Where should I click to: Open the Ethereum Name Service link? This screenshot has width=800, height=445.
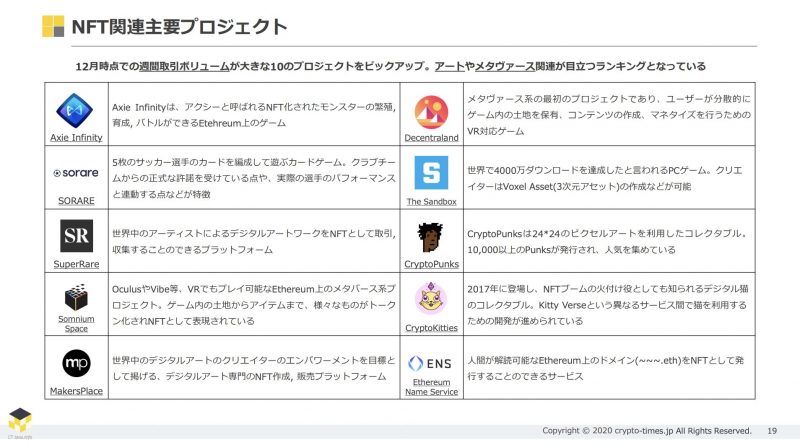[x=432, y=385]
